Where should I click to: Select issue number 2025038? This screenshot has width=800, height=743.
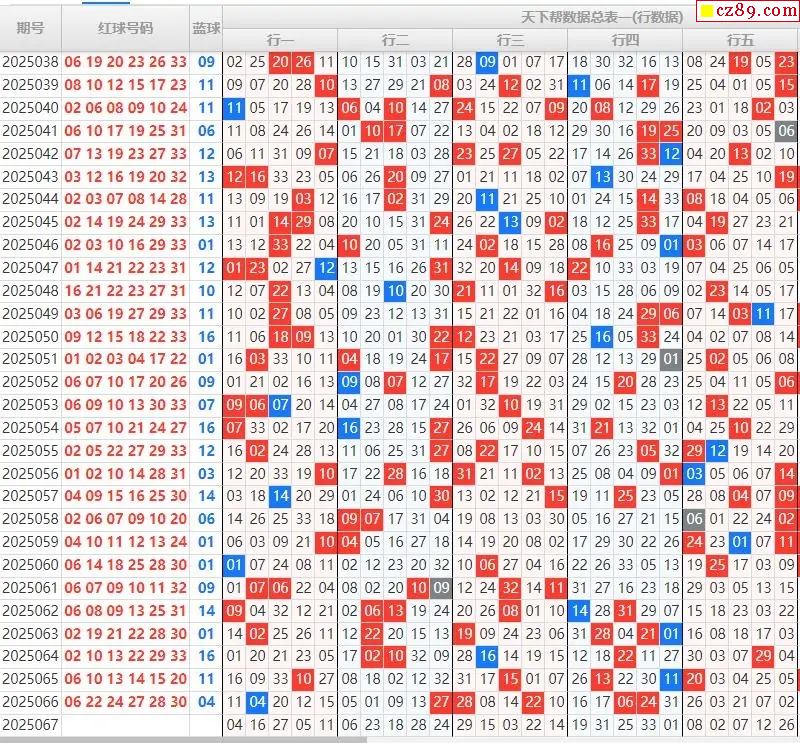[x=31, y=62]
